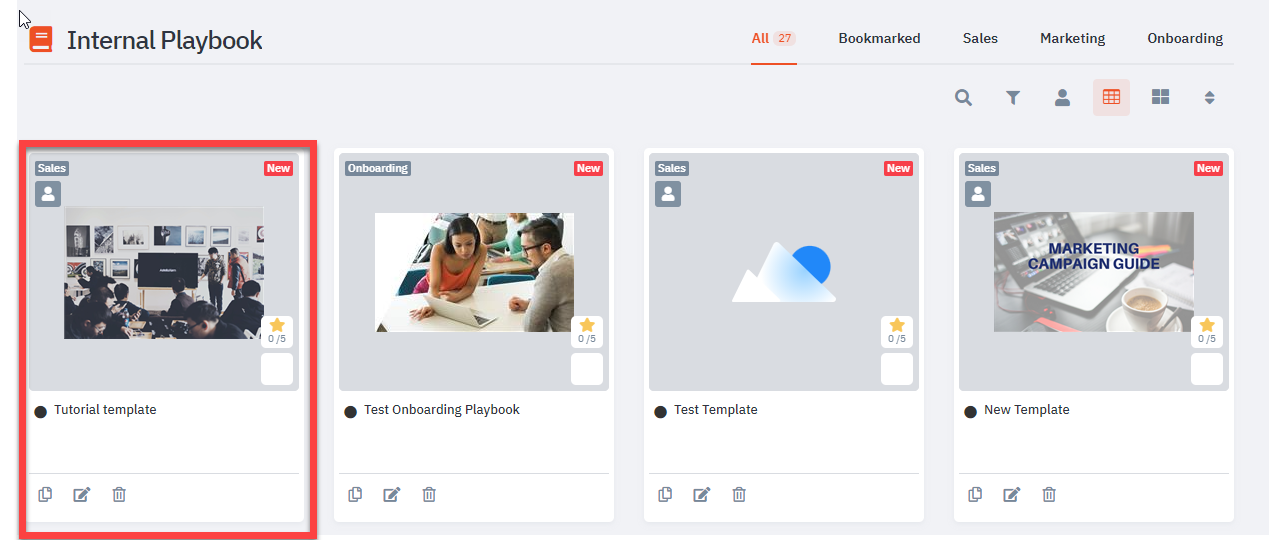Screen dimensions: 1269x540
Task: Click the Internal Playbook heading text
Action: pos(165,40)
